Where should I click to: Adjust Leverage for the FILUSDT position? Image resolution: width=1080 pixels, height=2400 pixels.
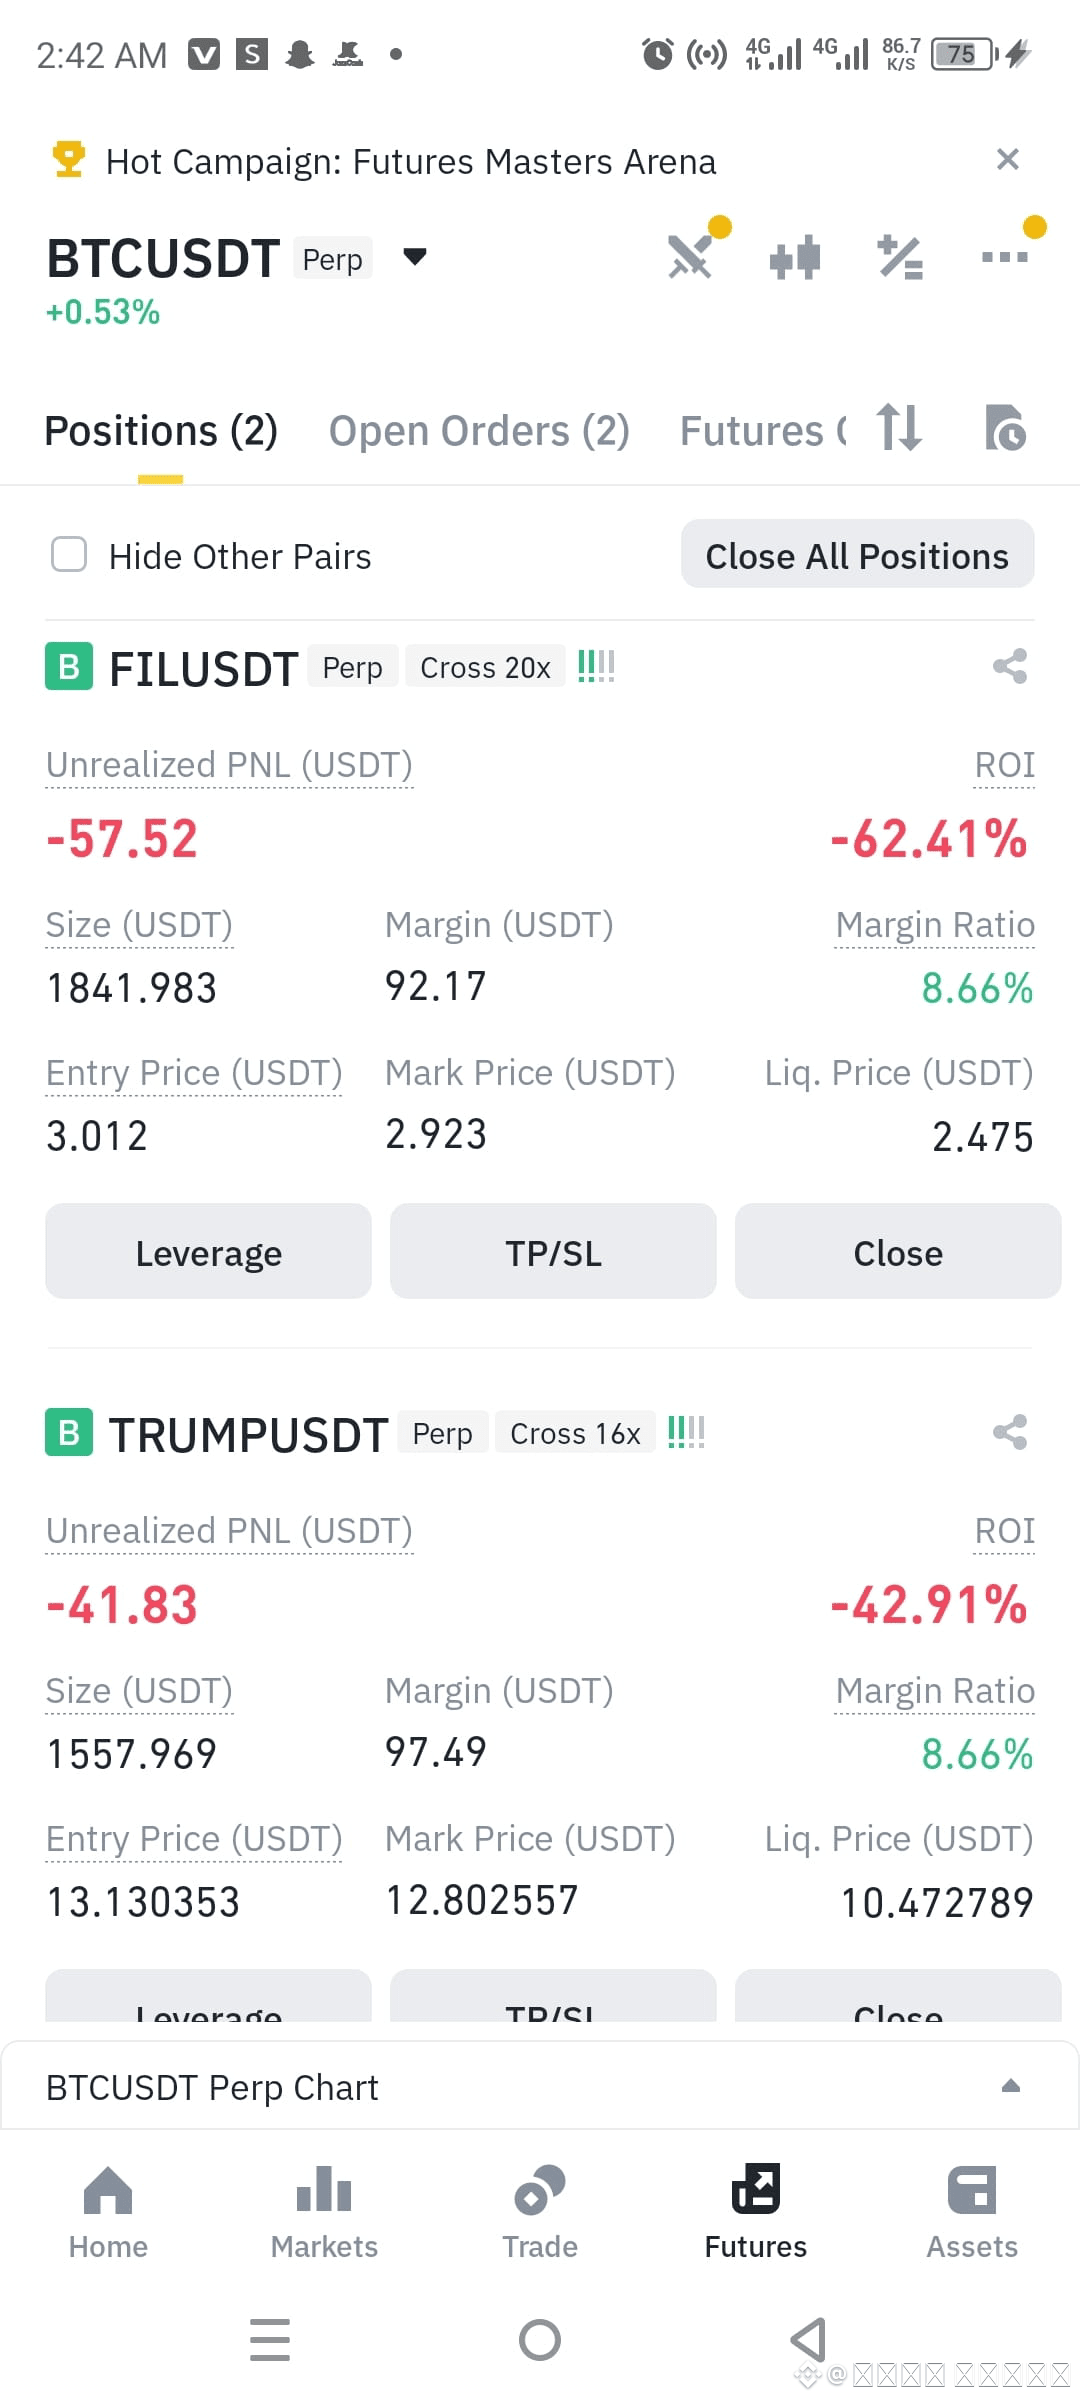[208, 1252]
